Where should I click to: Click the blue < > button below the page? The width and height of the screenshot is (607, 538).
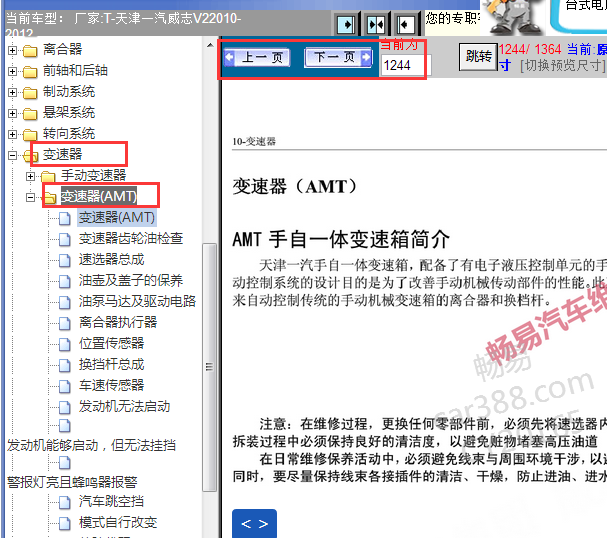[x=254, y=523]
